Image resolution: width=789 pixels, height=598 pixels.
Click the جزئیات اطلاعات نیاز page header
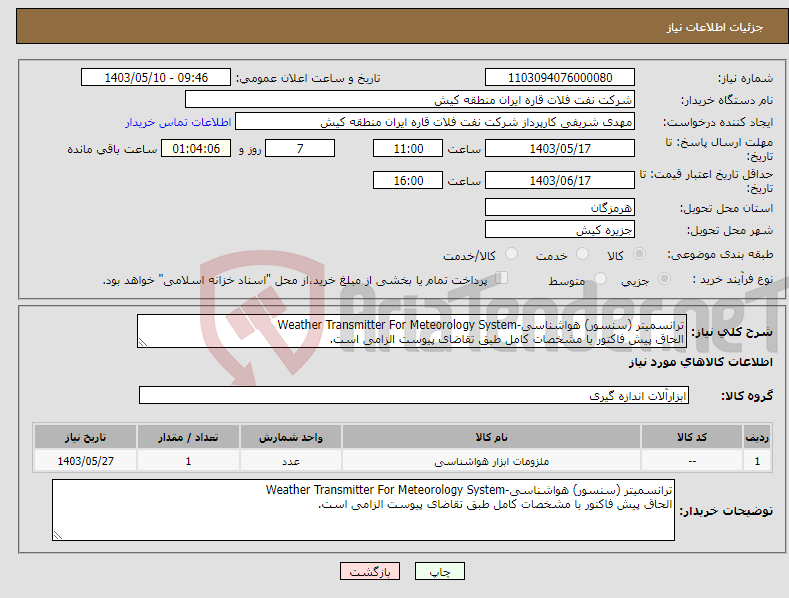715,27
